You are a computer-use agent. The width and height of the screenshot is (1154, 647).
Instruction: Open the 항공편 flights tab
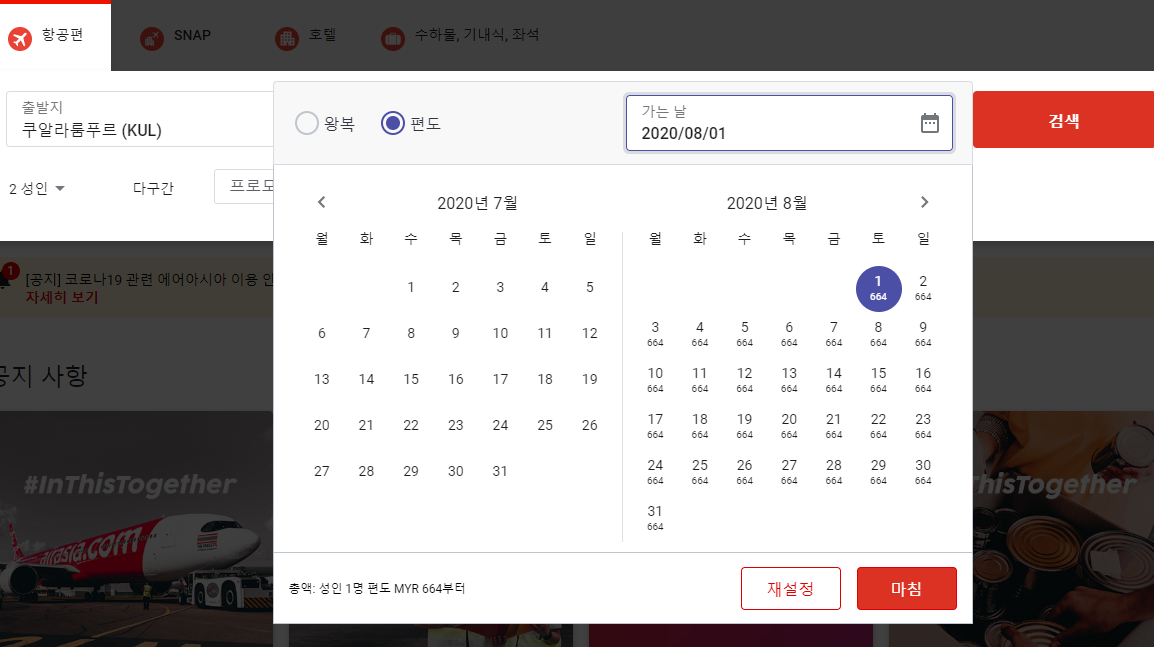pyautogui.click(x=55, y=35)
